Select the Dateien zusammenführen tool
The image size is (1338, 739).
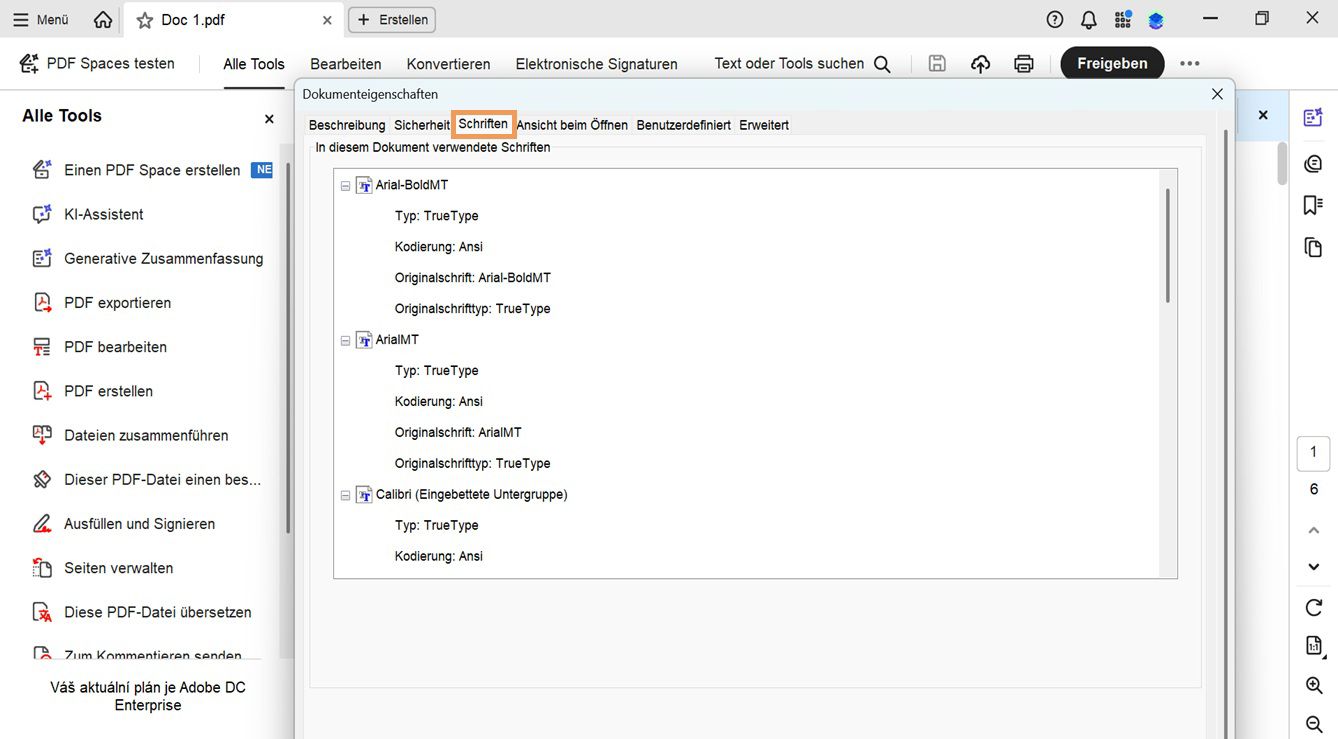130,435
